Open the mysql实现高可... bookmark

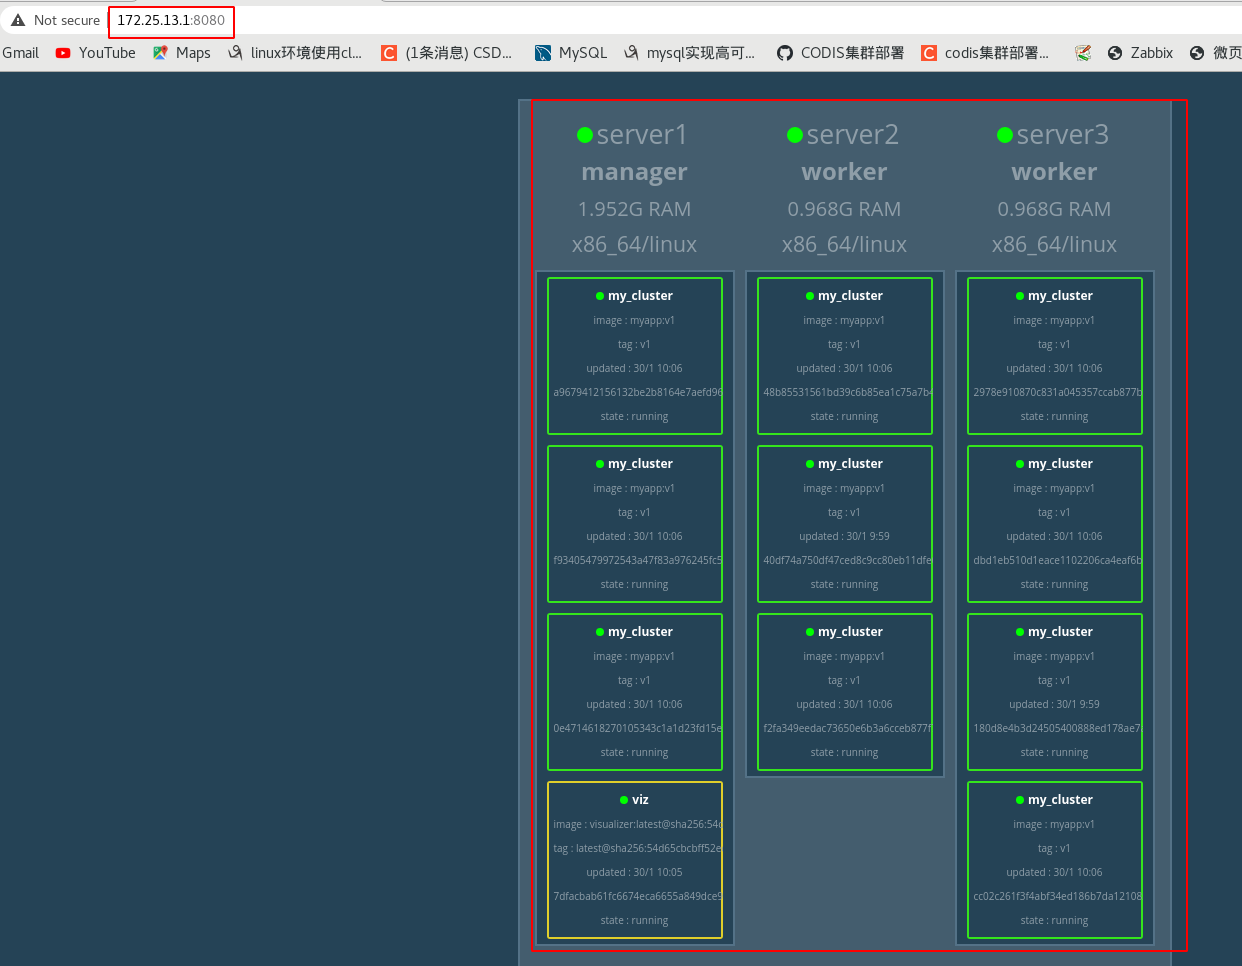[x=689, y=53]
